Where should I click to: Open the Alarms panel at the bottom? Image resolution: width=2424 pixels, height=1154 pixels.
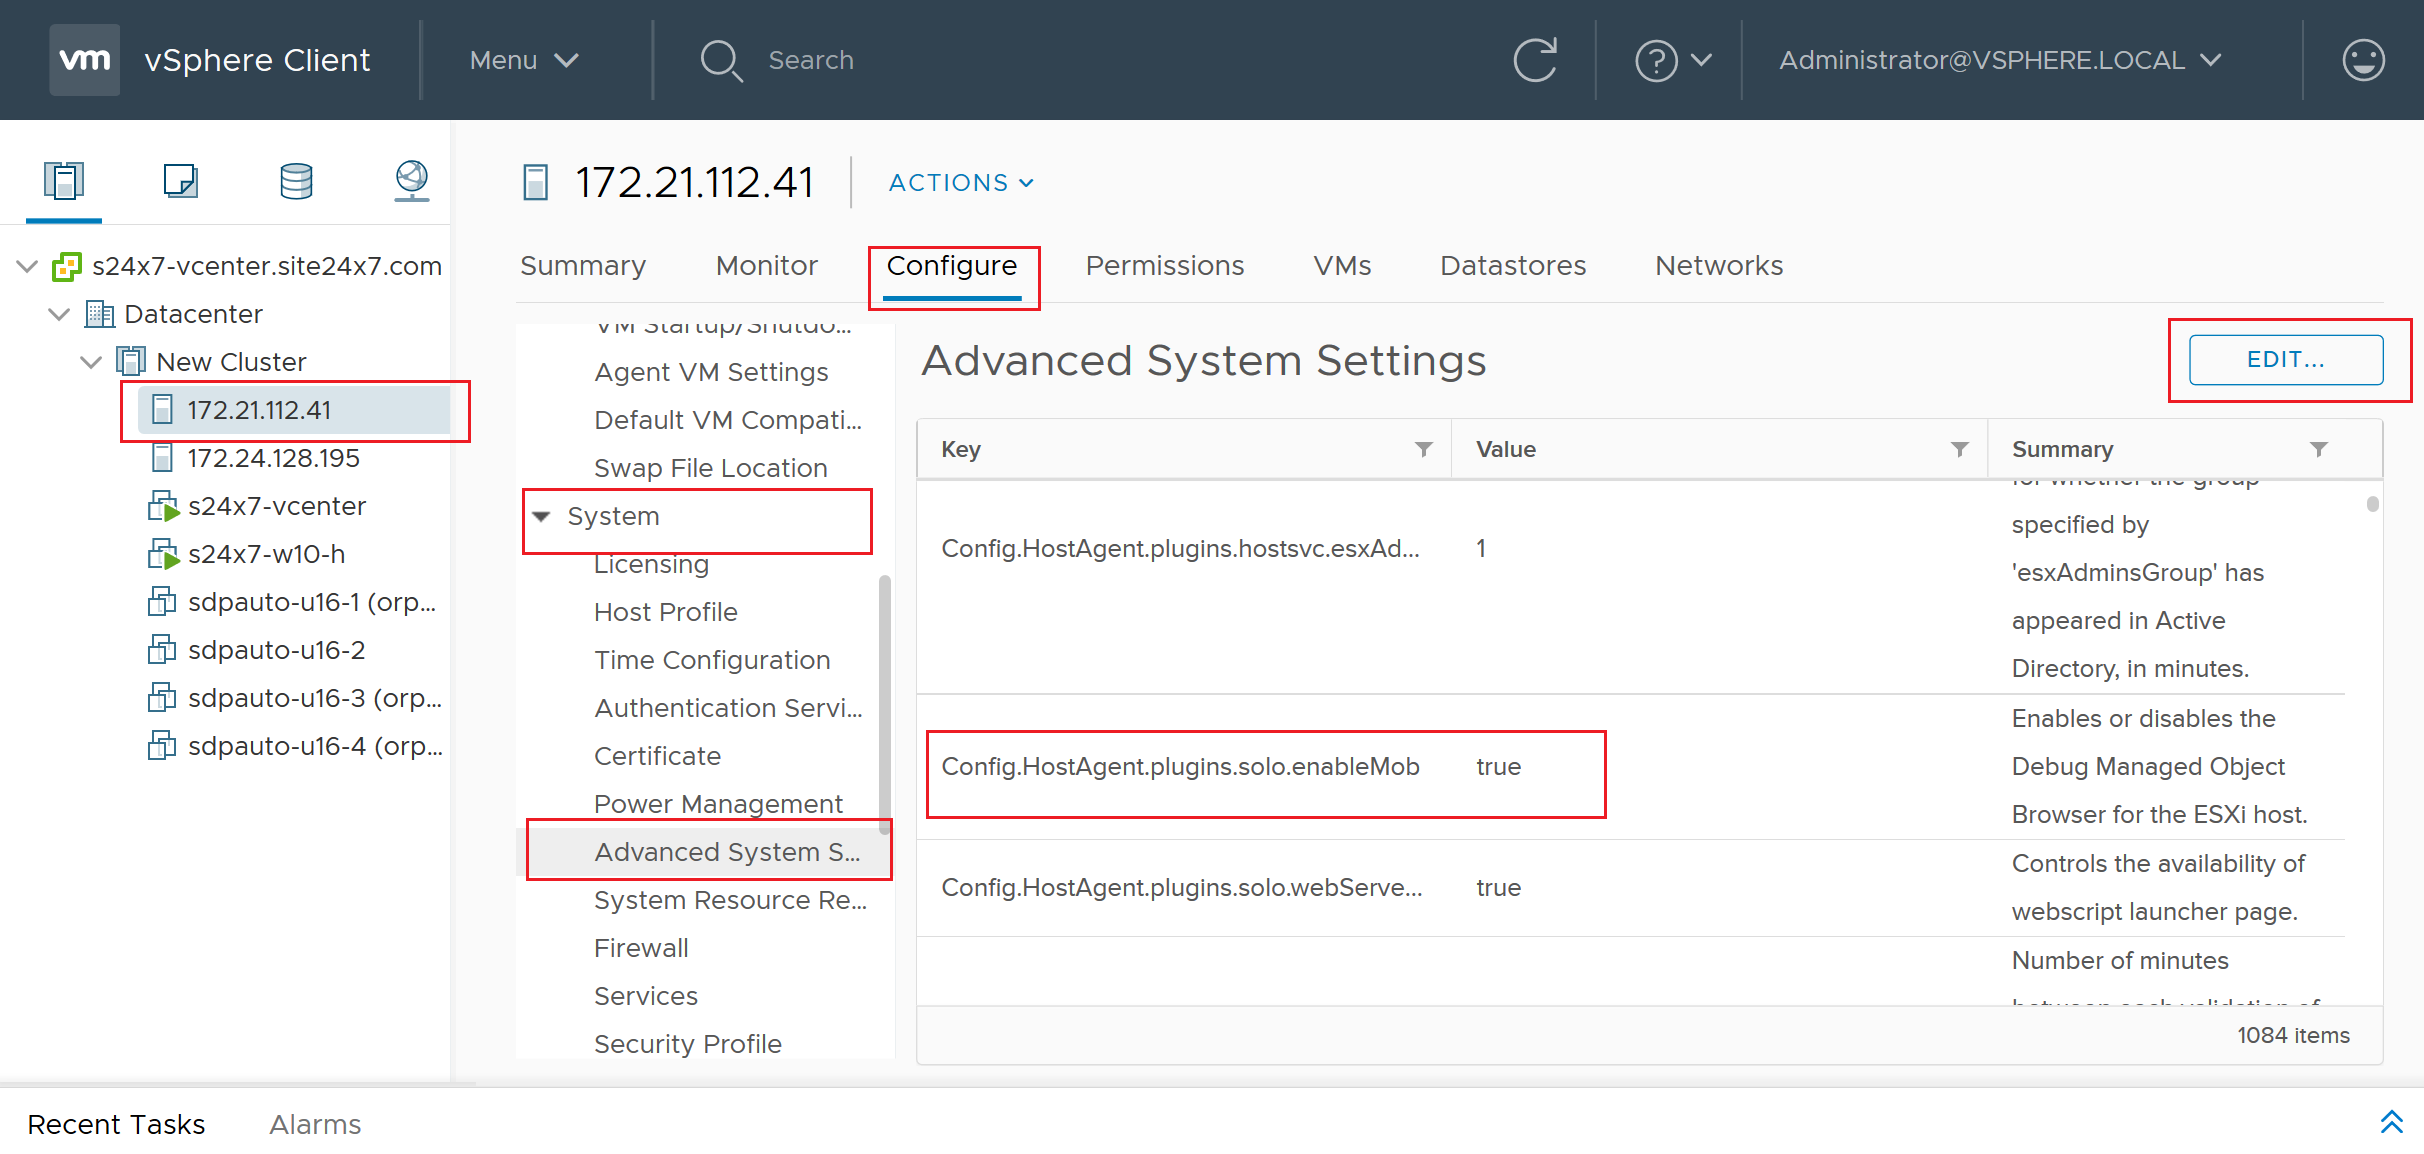click(x=314, y=1123)
